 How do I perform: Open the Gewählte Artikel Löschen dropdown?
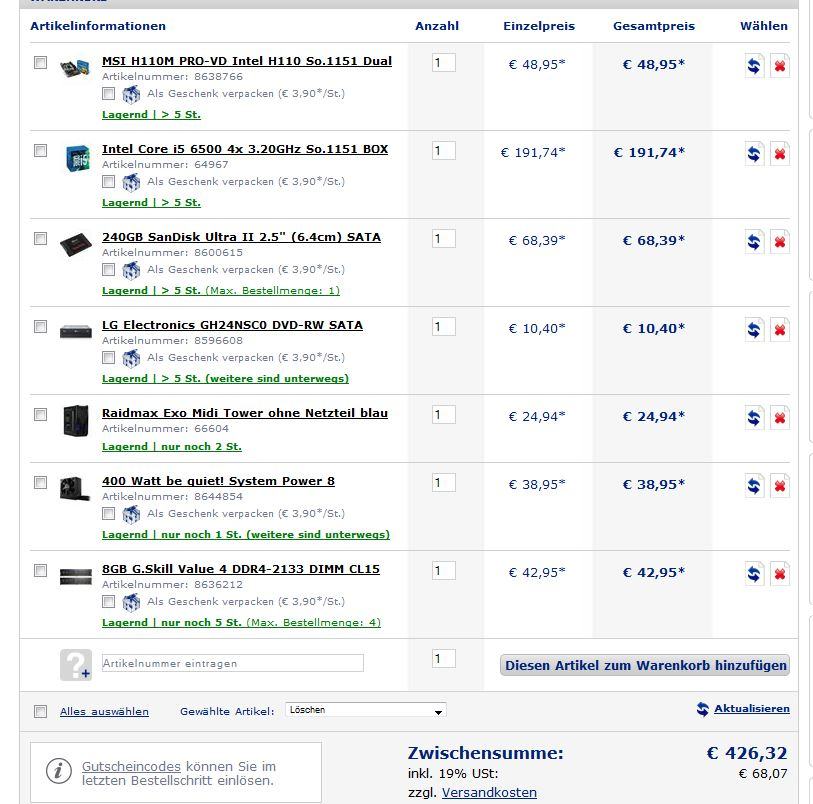click(366, 710)
